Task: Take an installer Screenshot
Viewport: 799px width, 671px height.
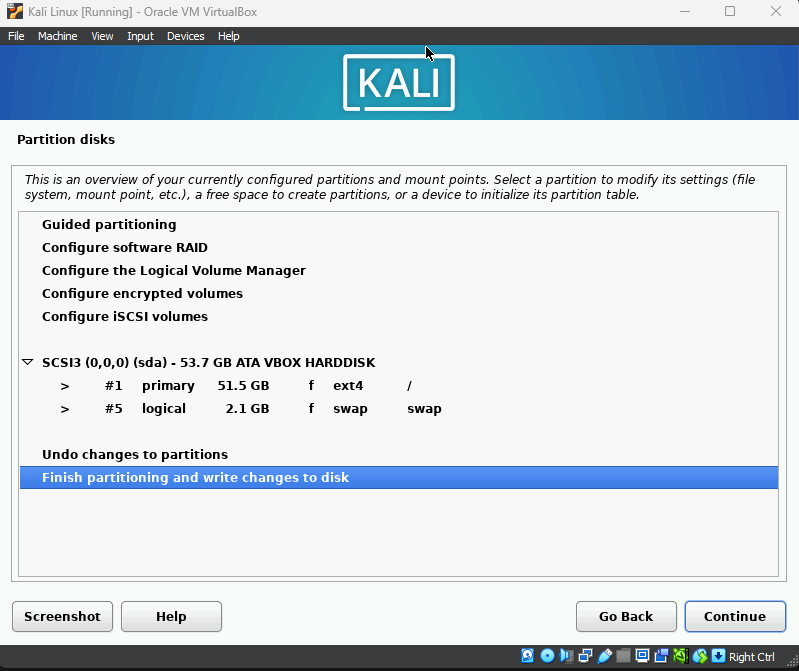Action: click(62, 617)
